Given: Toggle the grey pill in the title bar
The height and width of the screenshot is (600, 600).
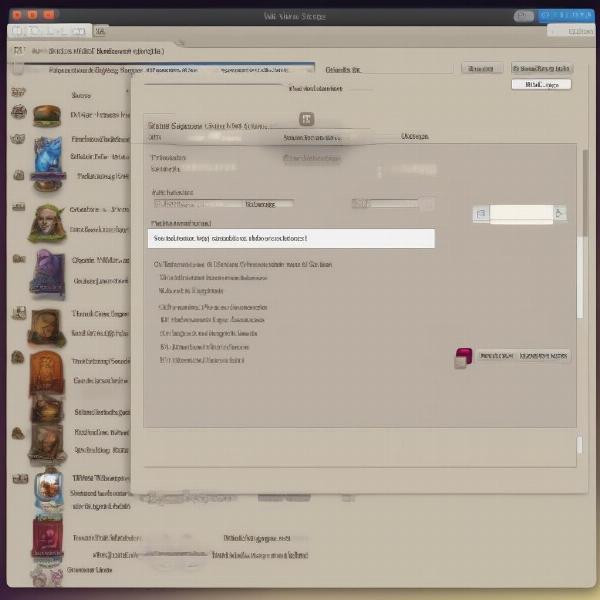Looking at the screenshot, I should coord(523,16).
